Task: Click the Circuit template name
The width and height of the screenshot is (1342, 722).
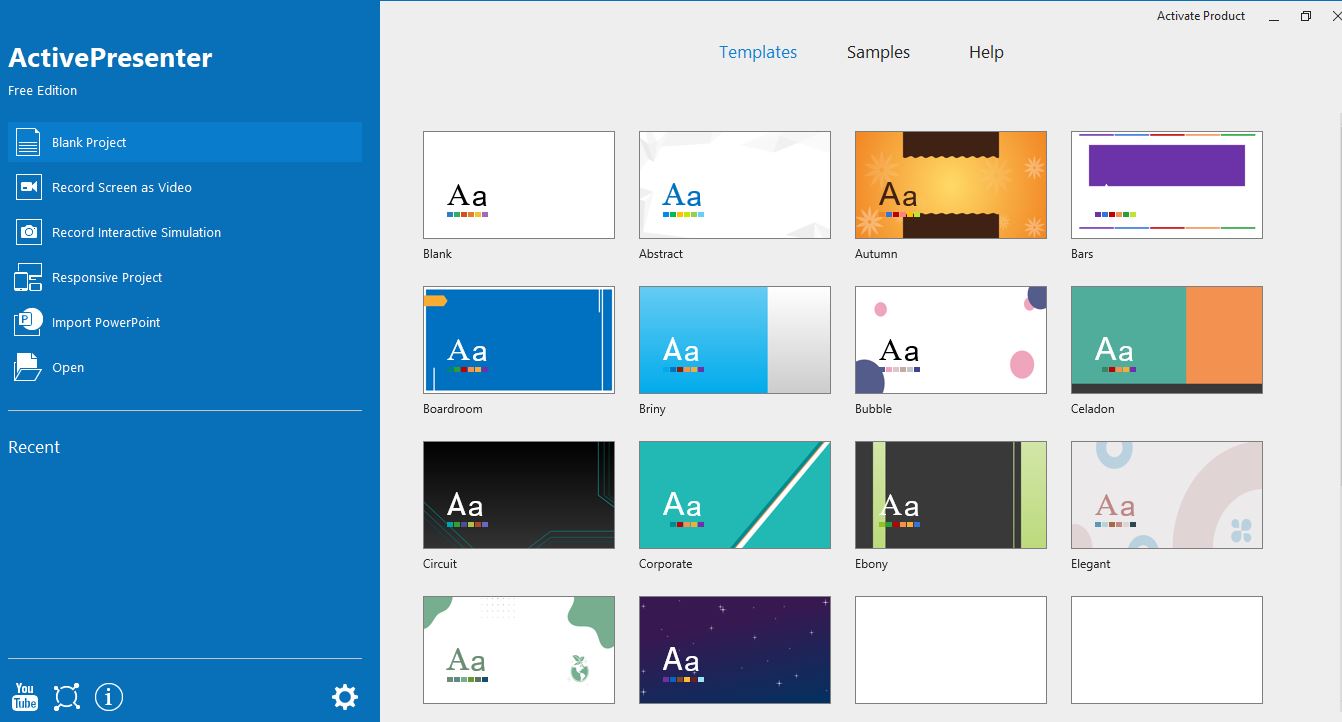Action: tap(440, 564)
